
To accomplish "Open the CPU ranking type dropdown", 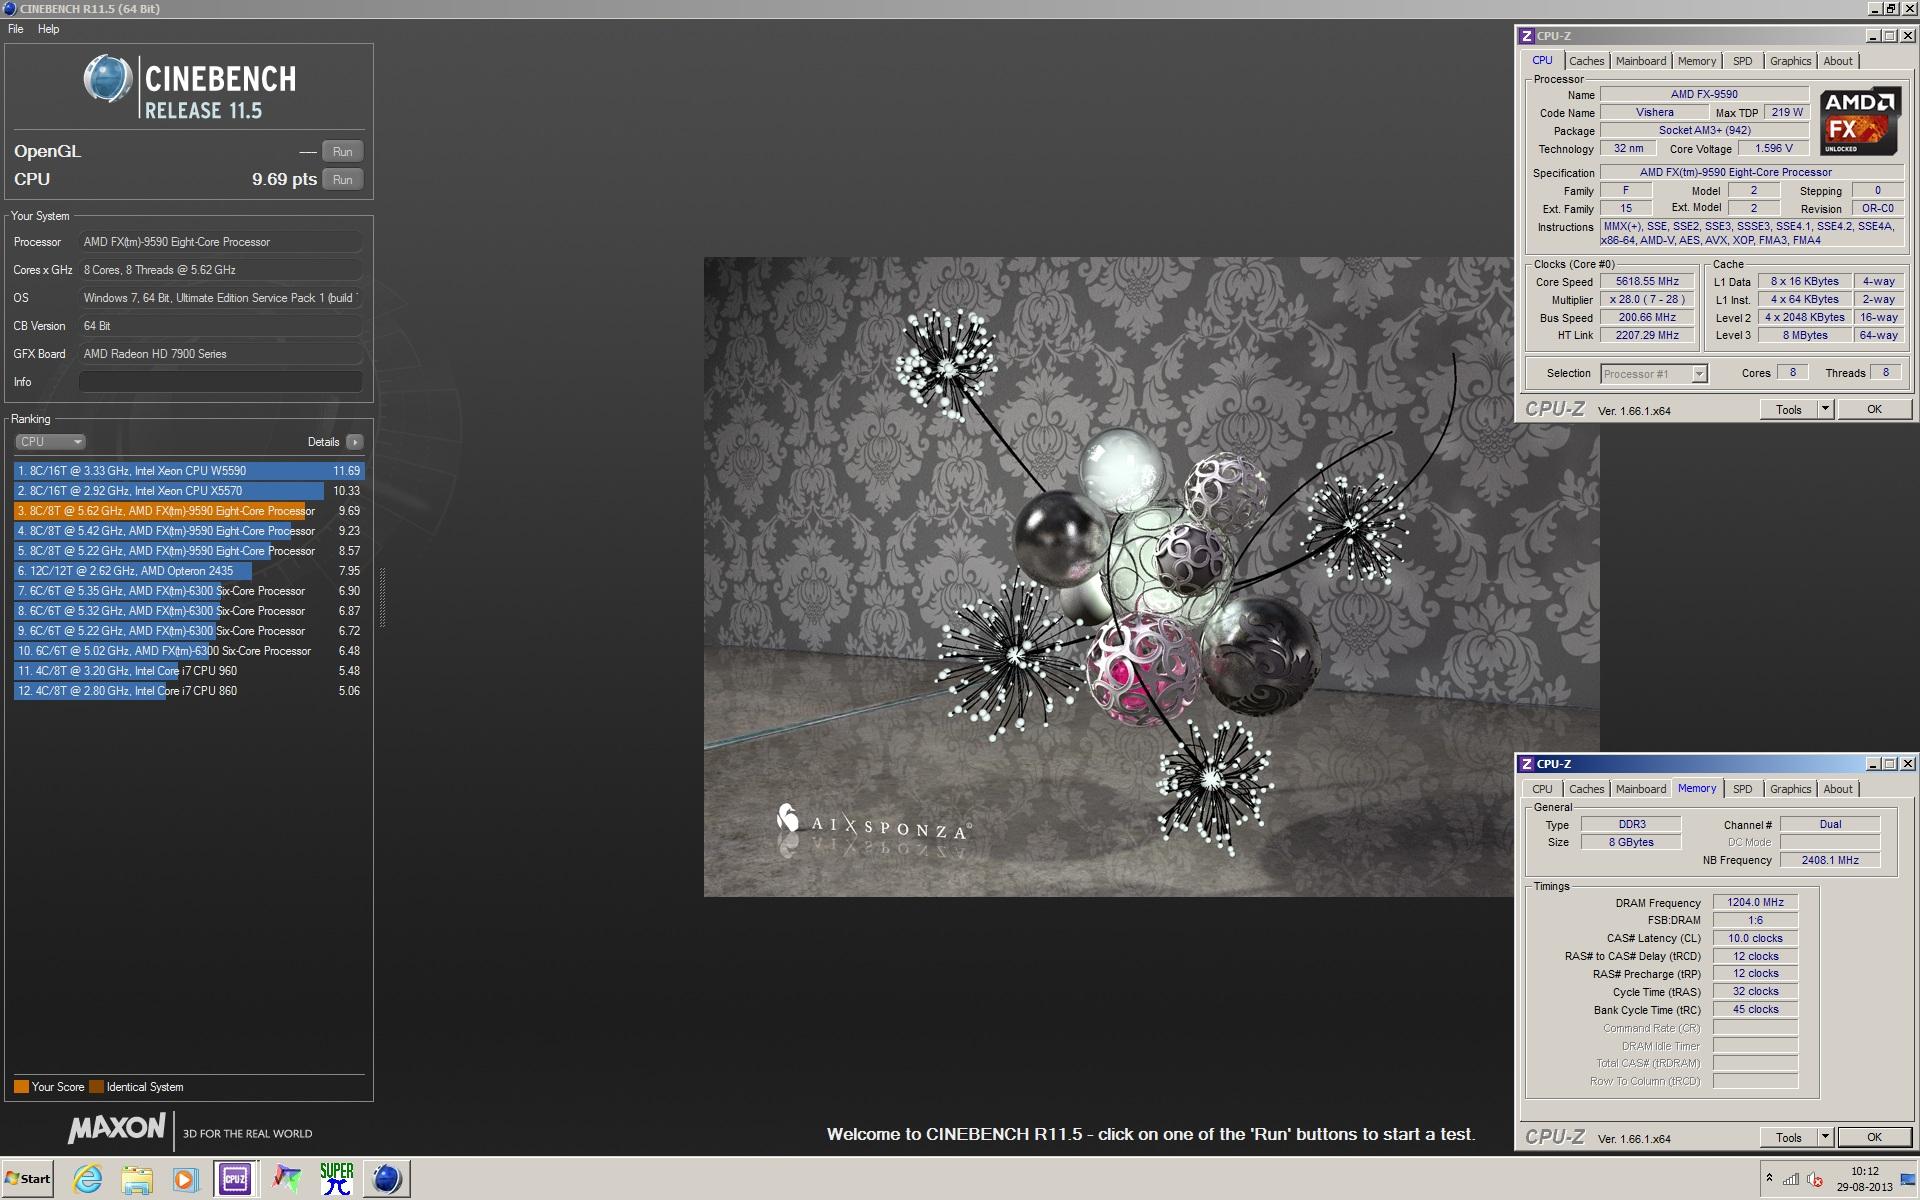I will click(50, 442).
